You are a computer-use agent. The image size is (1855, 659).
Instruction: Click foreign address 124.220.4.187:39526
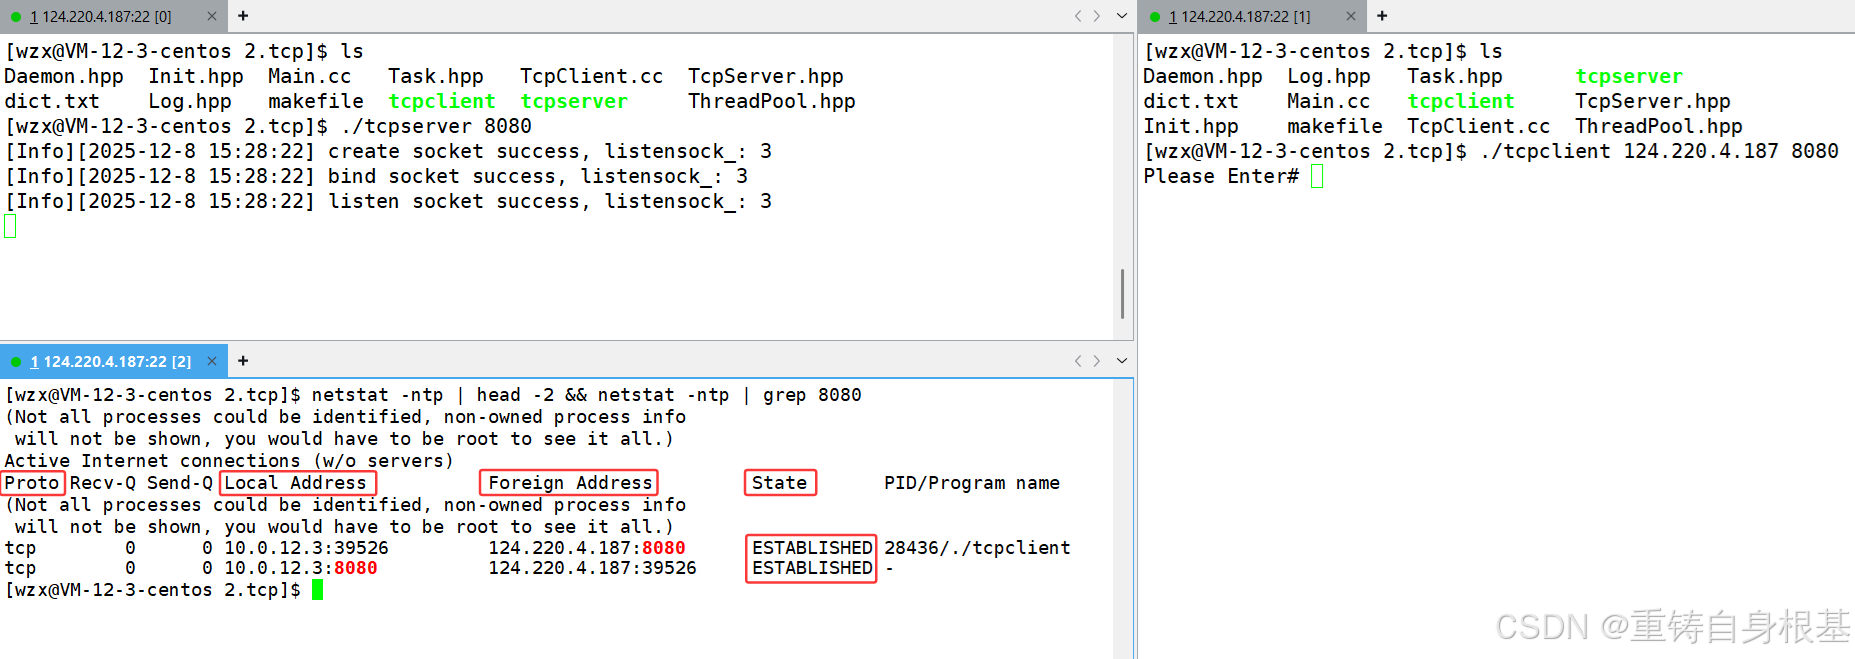point(592,568)
